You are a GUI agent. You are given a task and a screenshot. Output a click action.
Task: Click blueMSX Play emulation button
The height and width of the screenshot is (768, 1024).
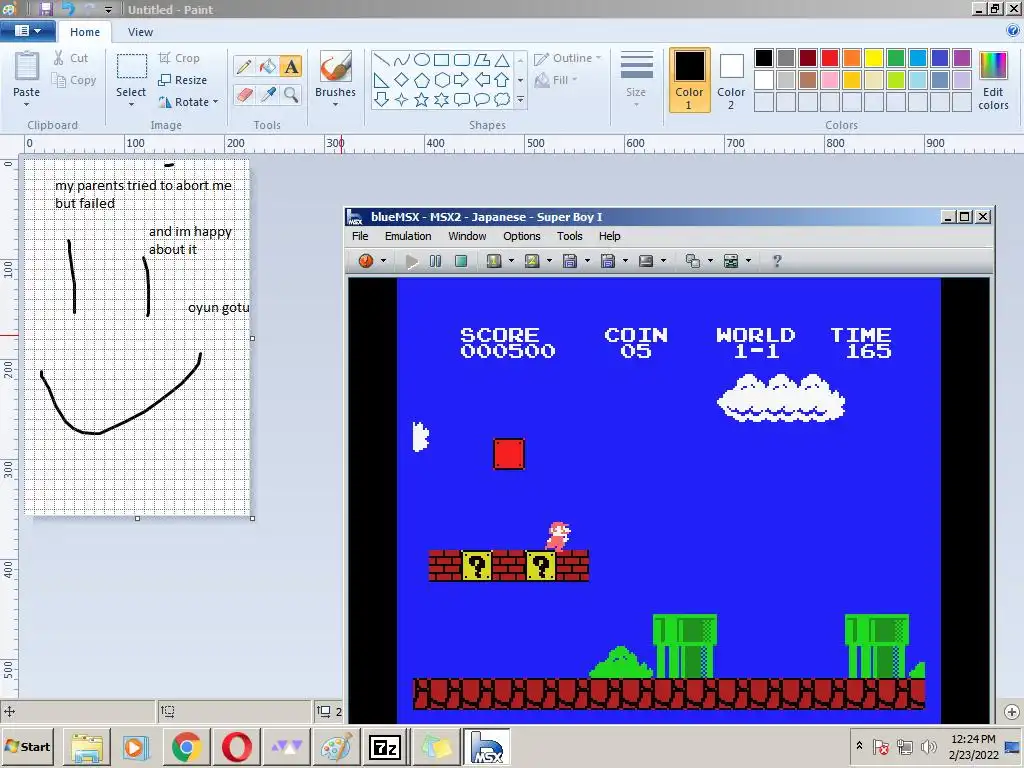coord(411,261)
